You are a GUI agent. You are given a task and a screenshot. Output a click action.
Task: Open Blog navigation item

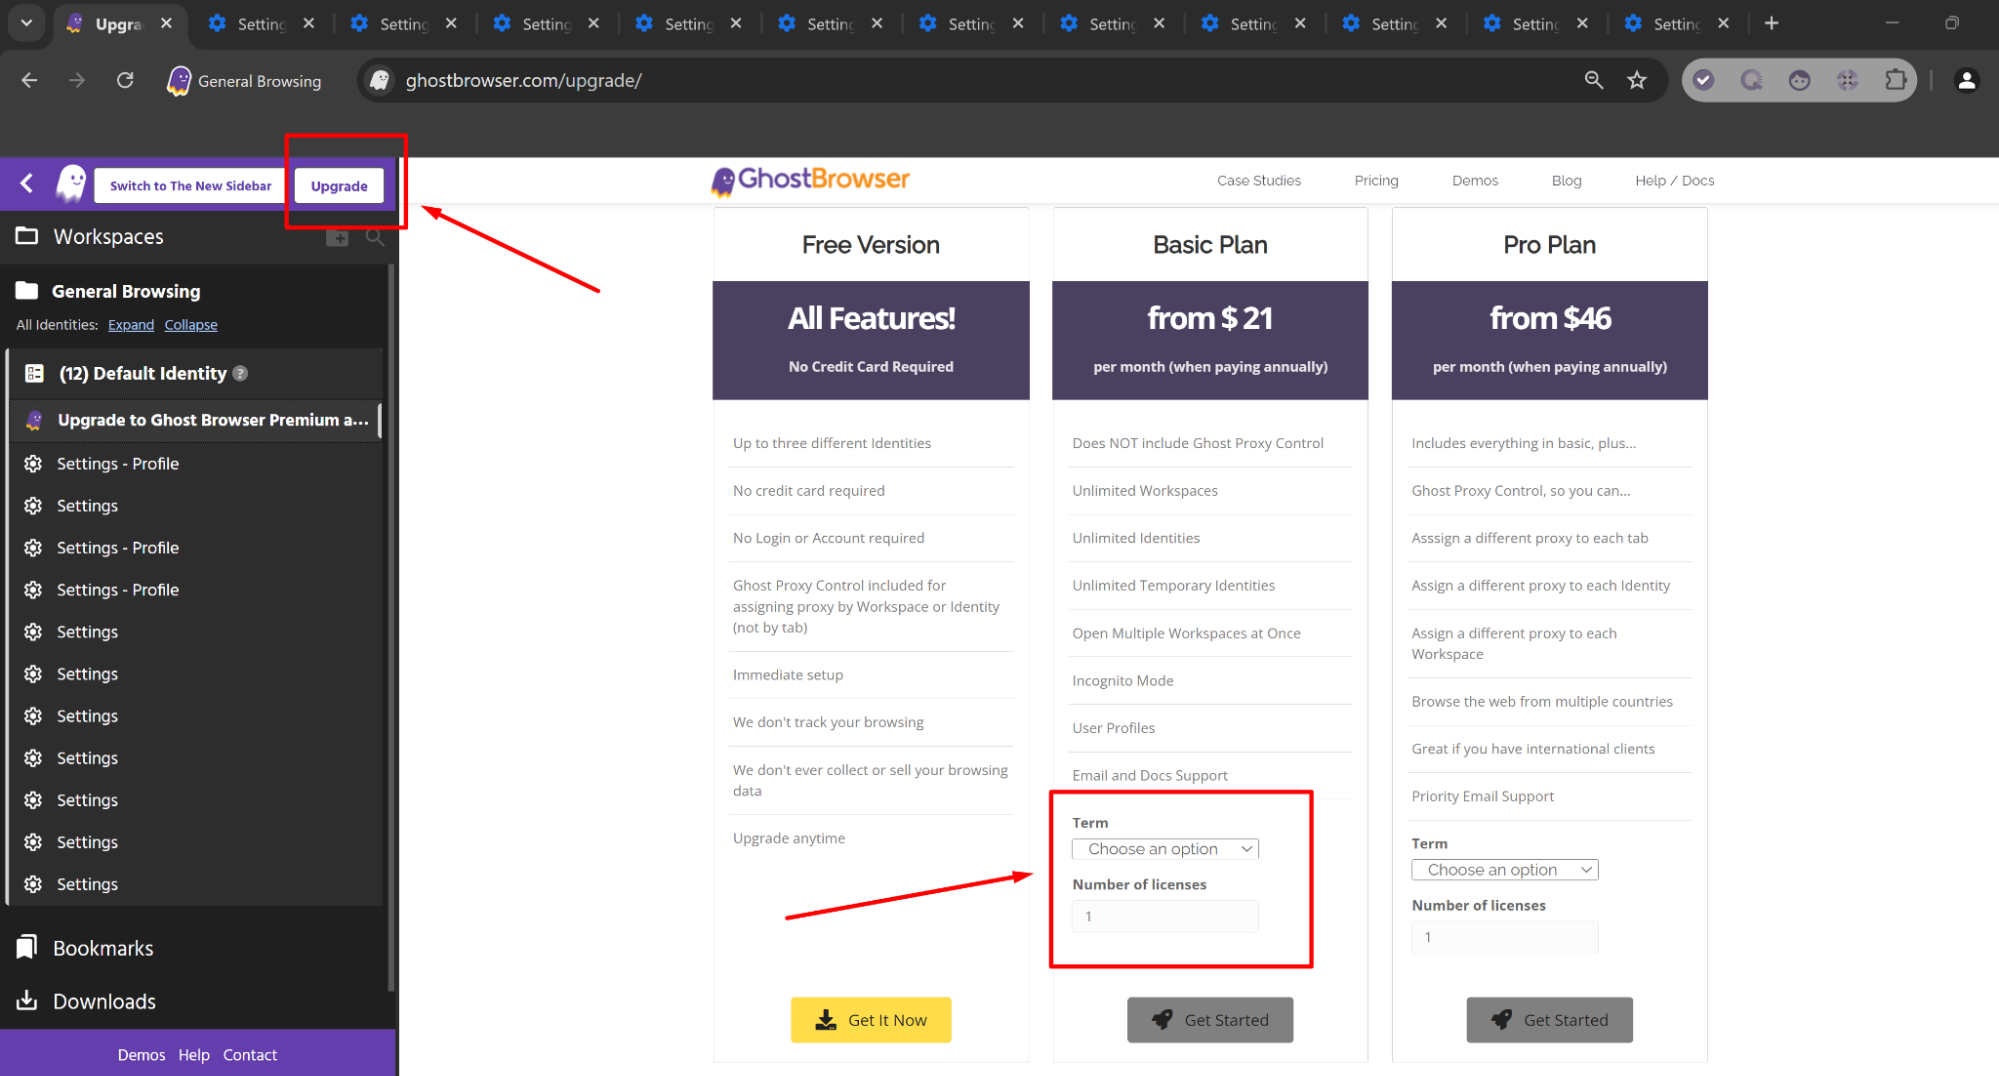pyautogui.click(x=1566, y=181)
